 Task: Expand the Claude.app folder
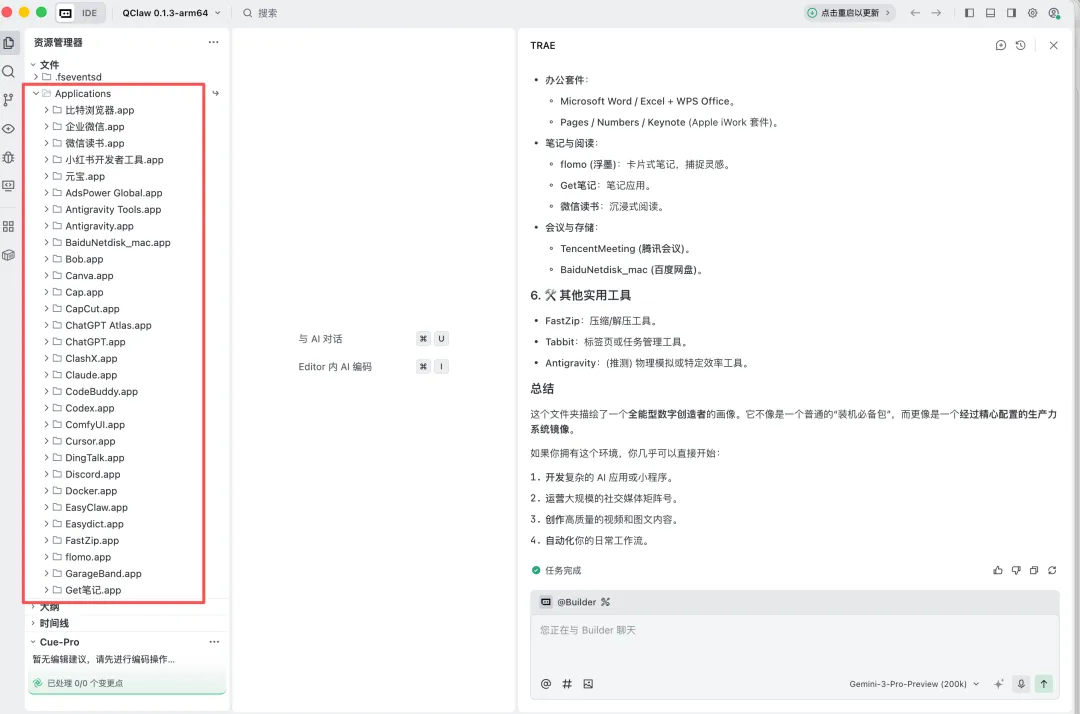pyautogui.click(x=46, y=375)
